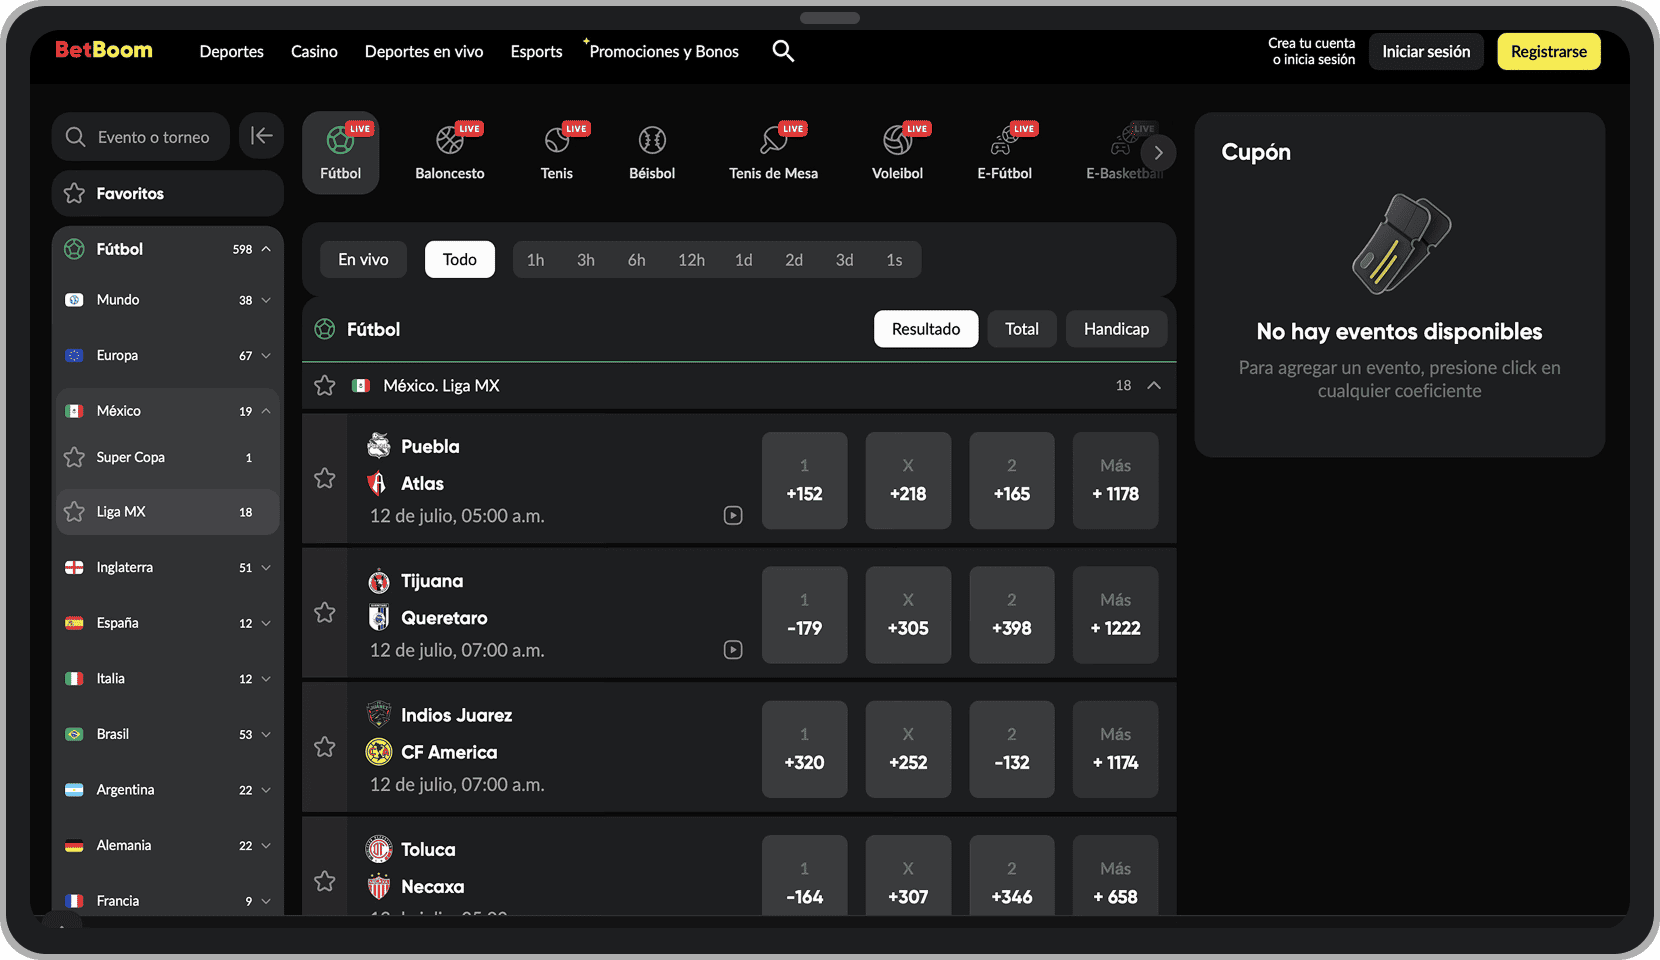Expand Brasil in the sidebar
This screenshot has width=1660, height=960.
click(x=266, y=734)
